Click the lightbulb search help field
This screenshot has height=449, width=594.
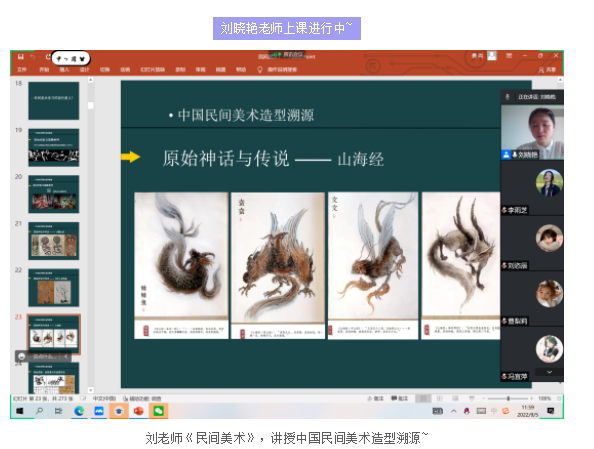pos(277,69)
